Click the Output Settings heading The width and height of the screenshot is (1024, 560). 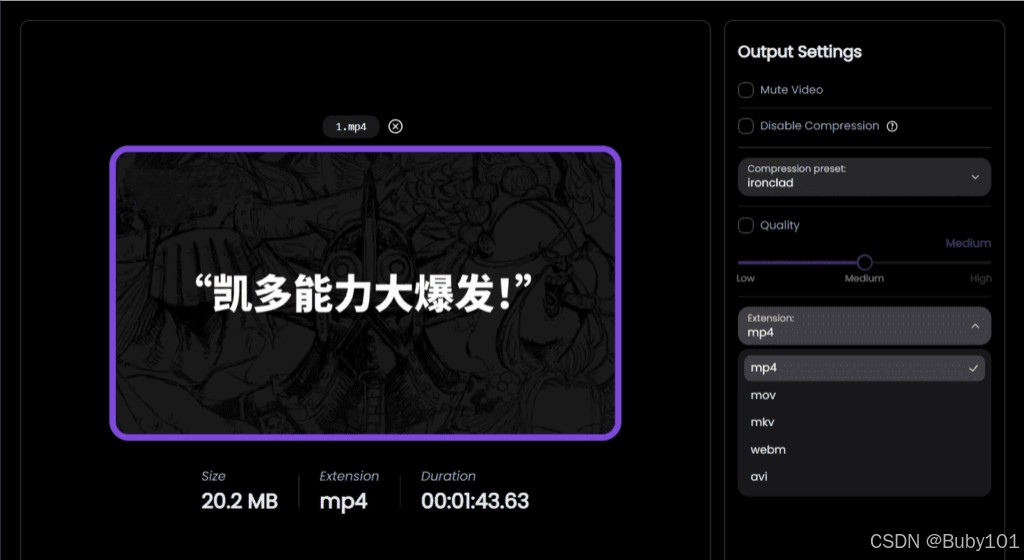click(799, 52)
